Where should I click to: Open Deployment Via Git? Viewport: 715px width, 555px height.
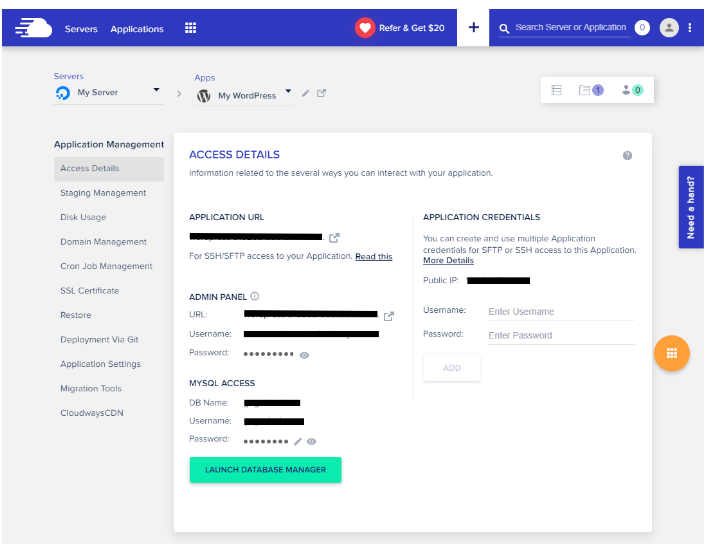click(99, 339)
